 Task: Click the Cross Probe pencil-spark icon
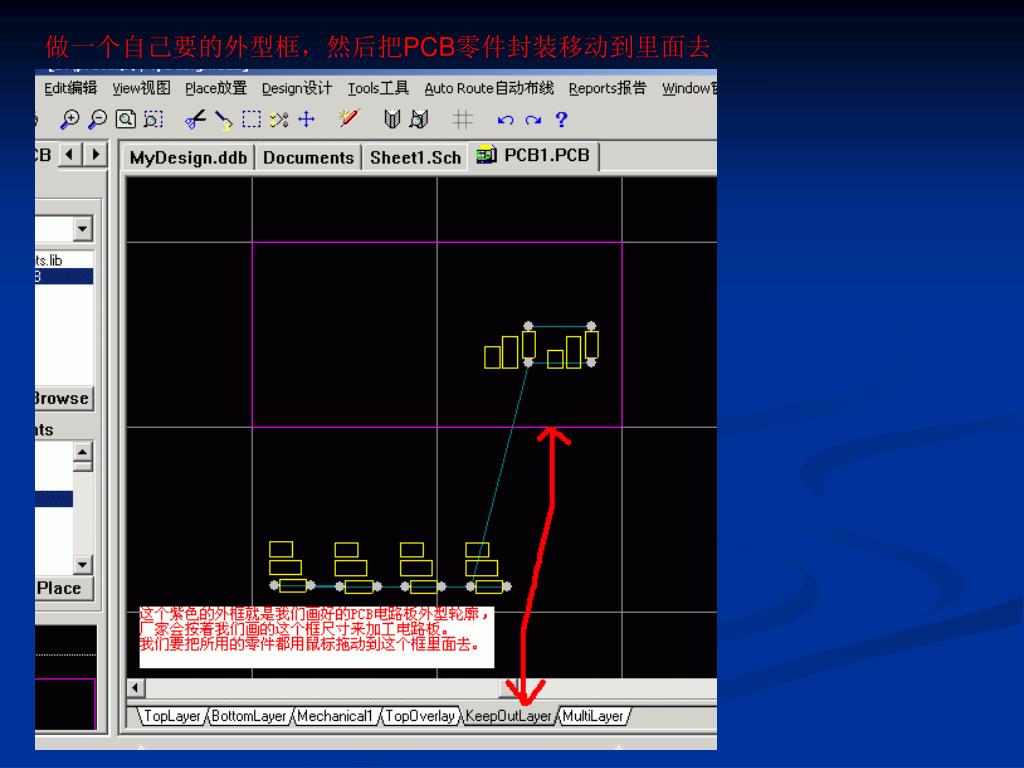click(350, 118)
